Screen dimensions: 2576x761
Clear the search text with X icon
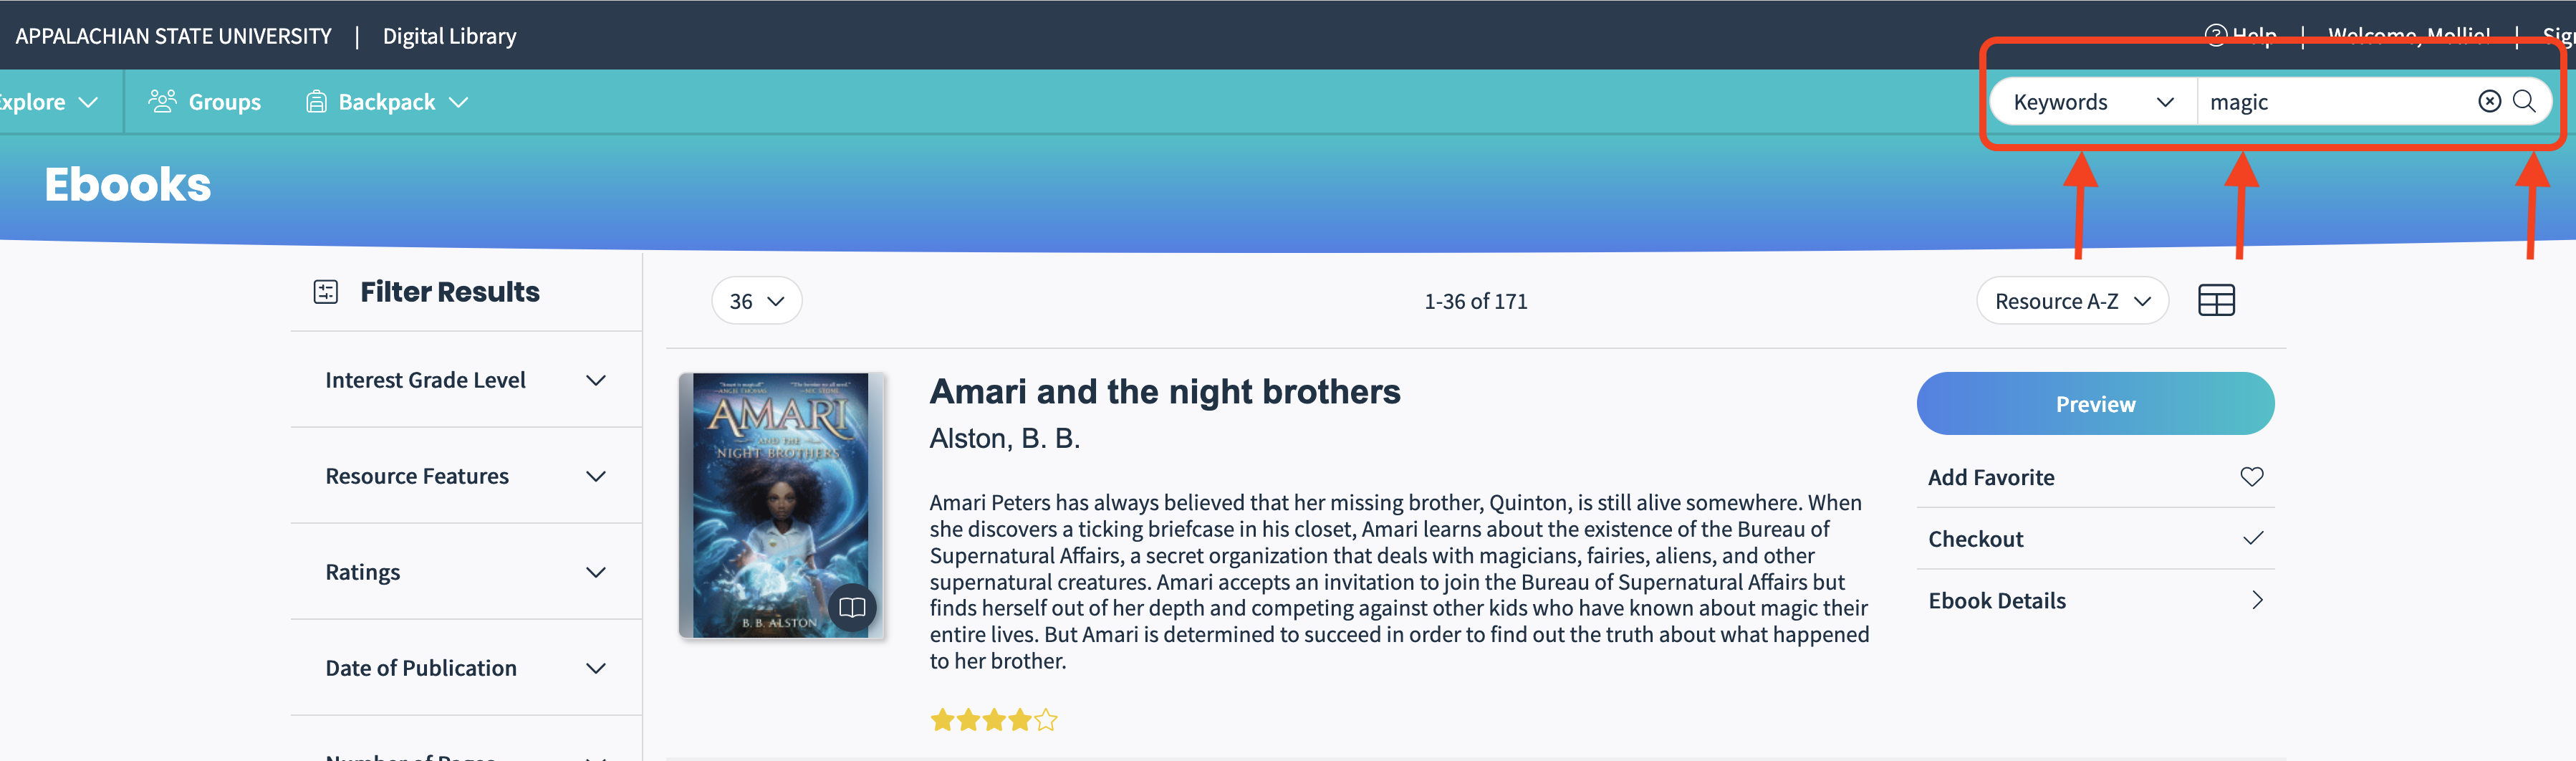click(2489, 101)
